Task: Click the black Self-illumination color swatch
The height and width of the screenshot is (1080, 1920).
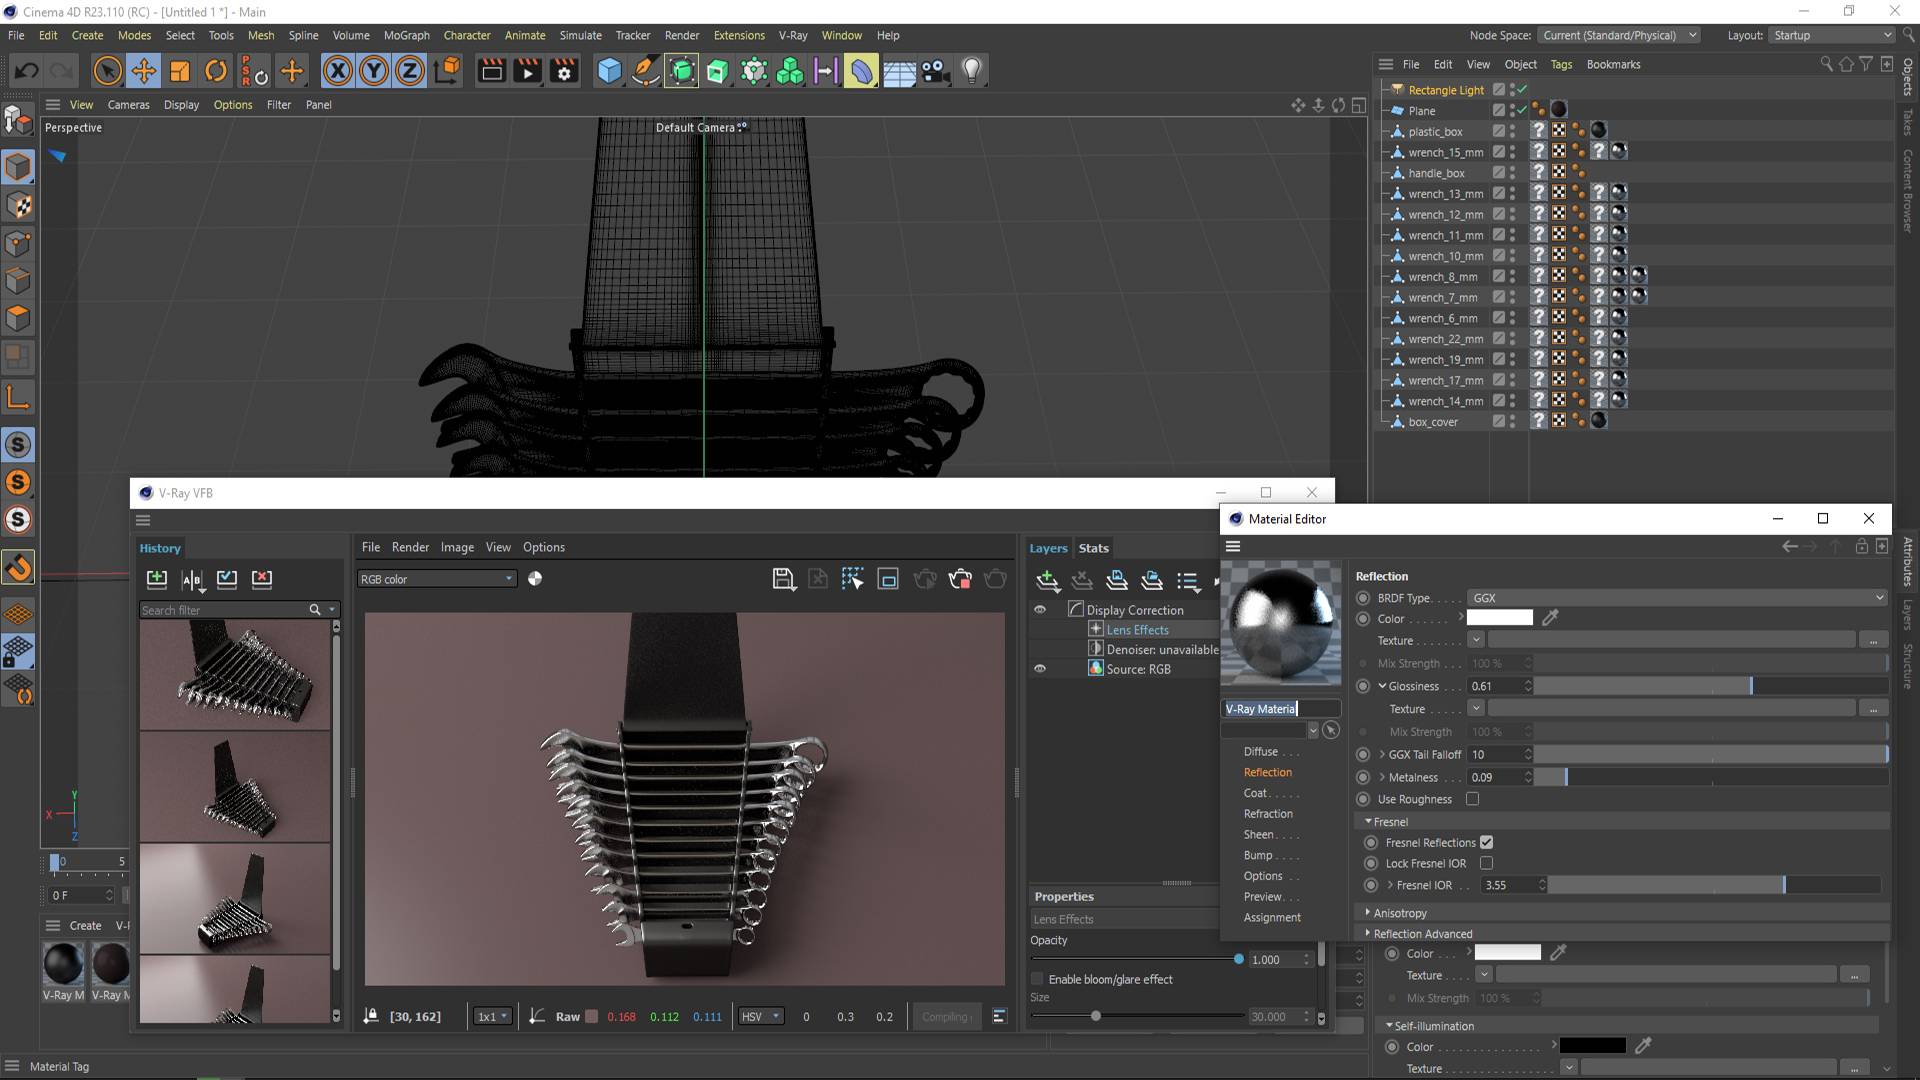Action: pos(1592,1046)
